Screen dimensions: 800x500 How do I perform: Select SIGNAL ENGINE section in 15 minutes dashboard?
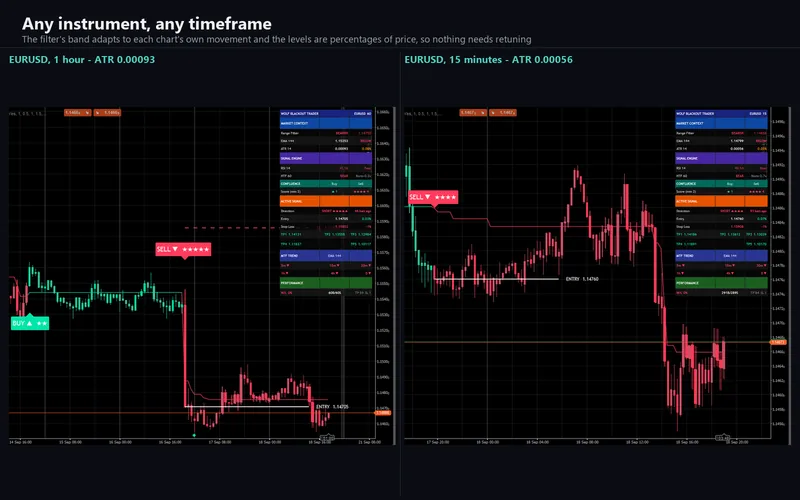[x=721, y=158]
